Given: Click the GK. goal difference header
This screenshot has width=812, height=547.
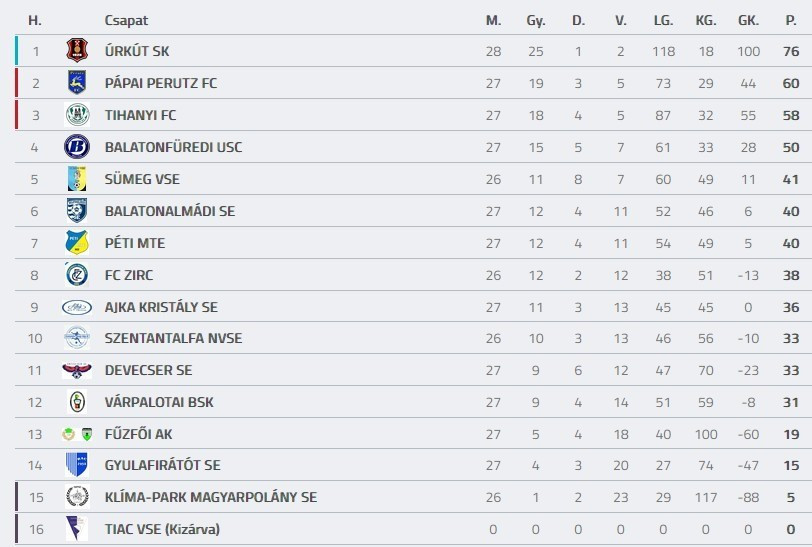Looking at the screenshot, I should coord(748,20).
